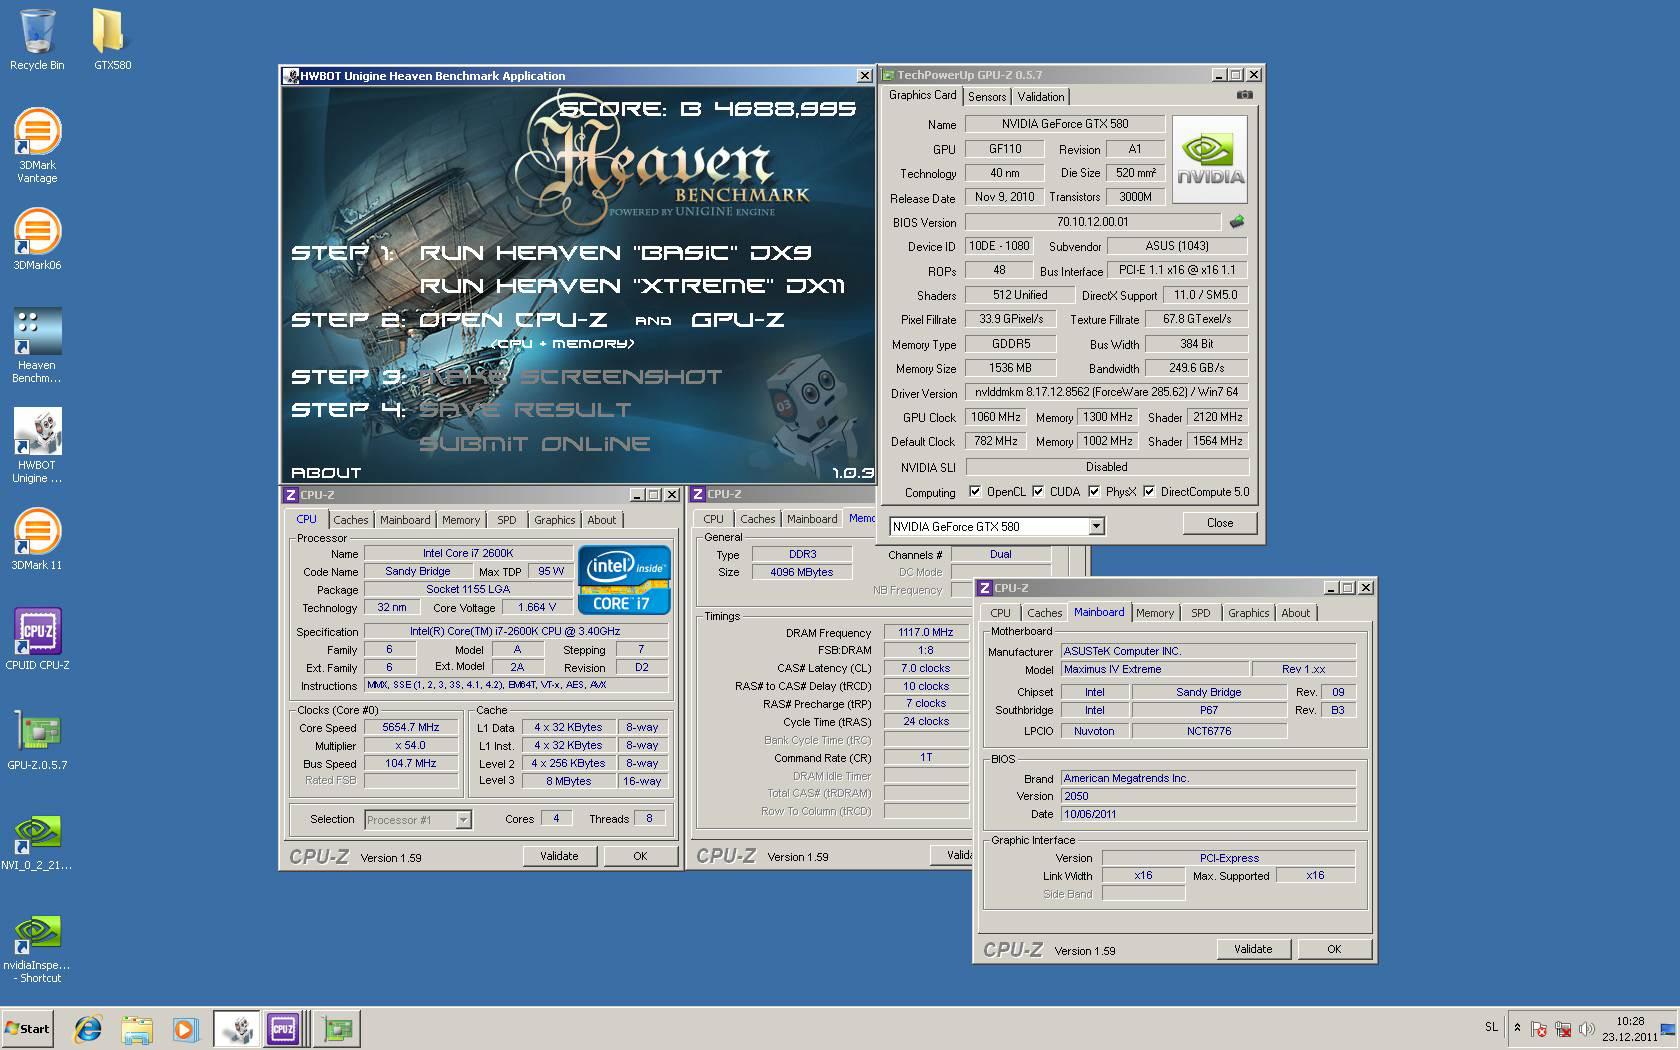Select the 3DMark 11 desktop shortcut
The image size is (1680, 1050).
click(x=37, y=539)
